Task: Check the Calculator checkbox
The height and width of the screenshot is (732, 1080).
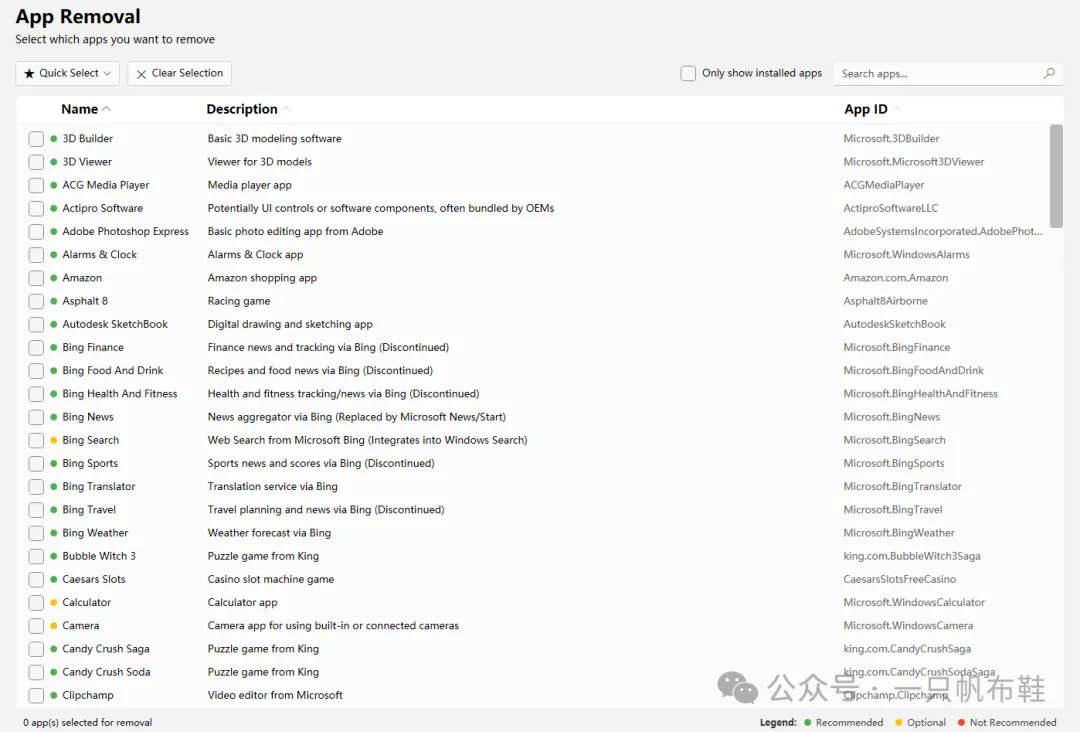Action: [37, 603]
